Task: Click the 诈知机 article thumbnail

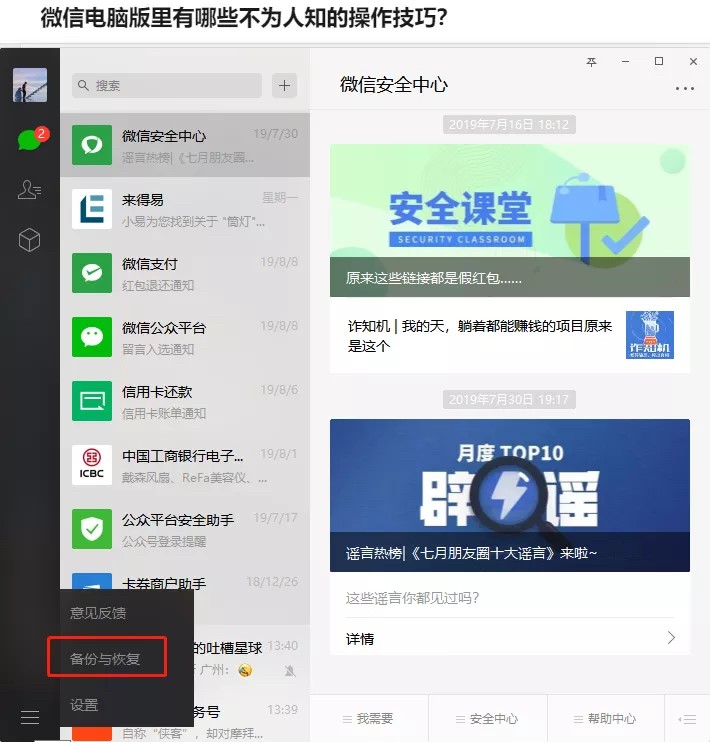Action: pos(649,335)
